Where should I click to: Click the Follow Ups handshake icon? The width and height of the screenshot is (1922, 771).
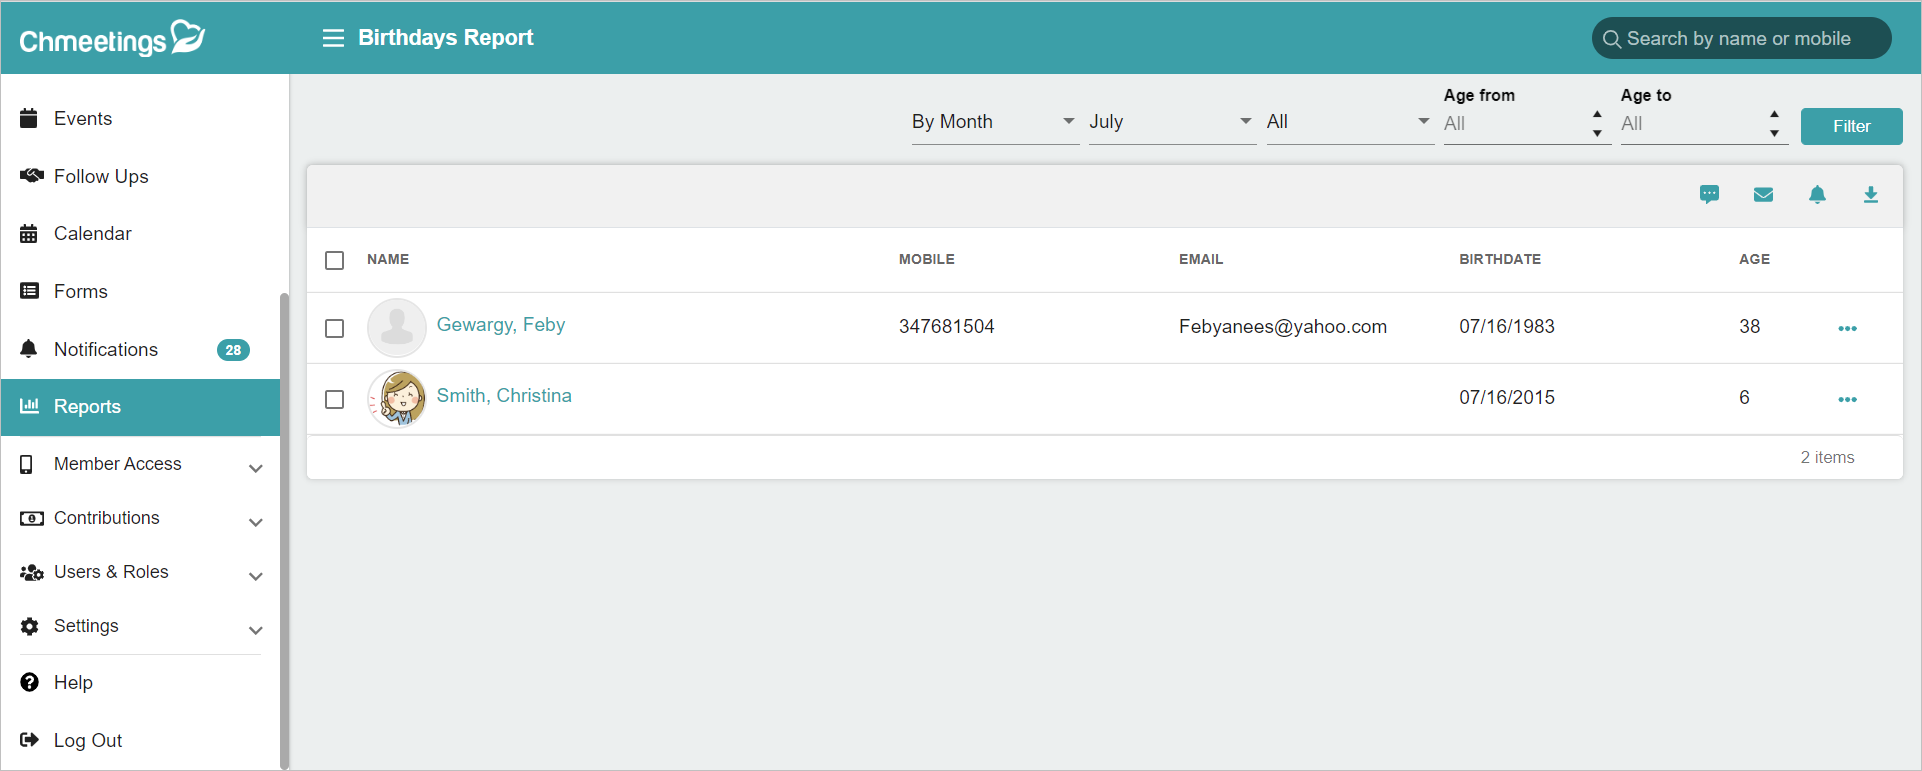(x=31, y=176)
